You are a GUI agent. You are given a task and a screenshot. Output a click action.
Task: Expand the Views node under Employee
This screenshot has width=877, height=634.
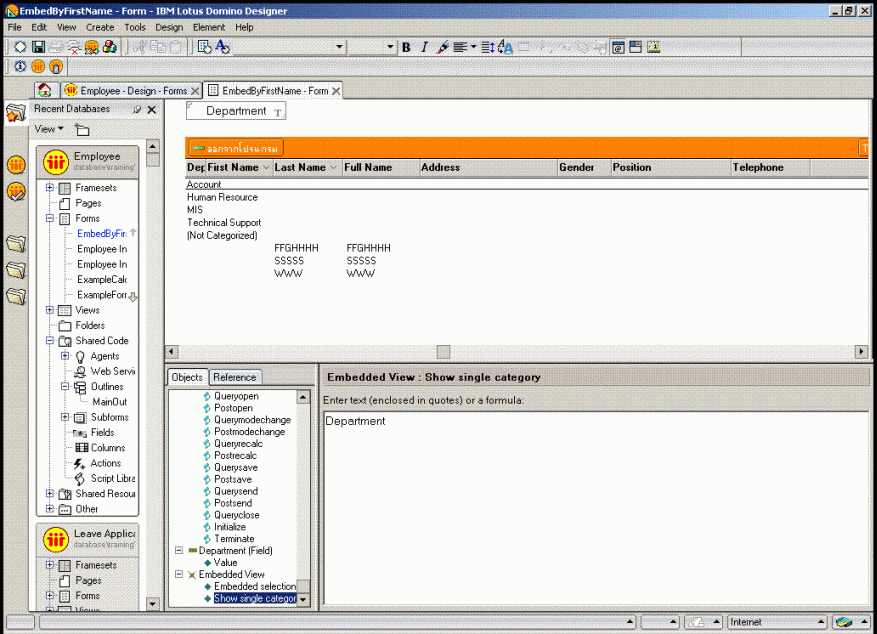click(x=50, y=310)
